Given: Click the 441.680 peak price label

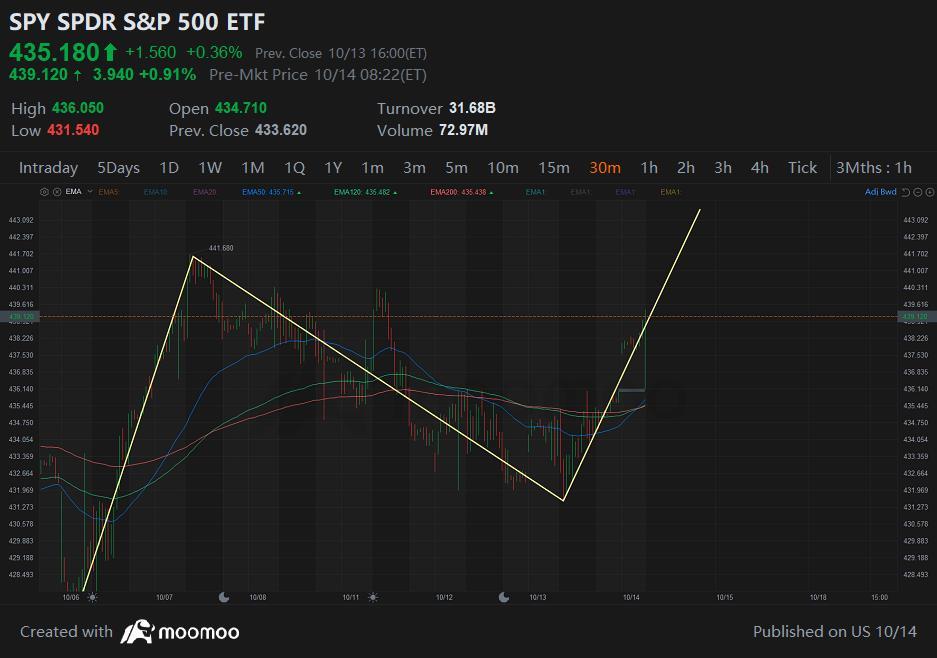Looking at the screenshot, I should point(220,248).
